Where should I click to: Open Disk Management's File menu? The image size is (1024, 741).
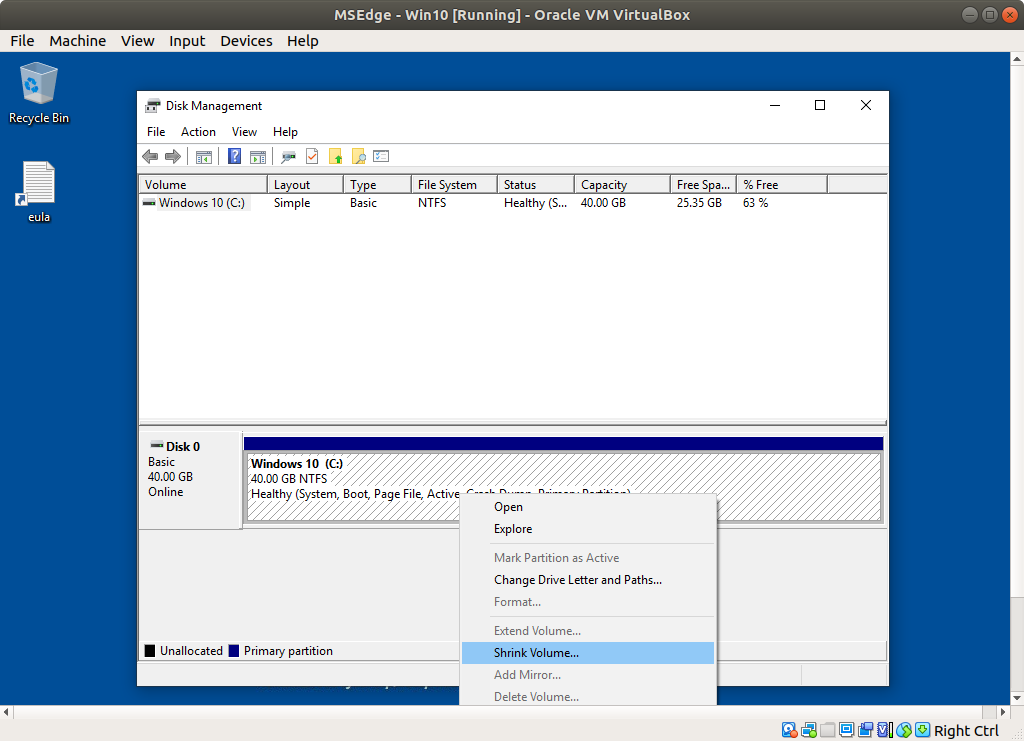click(156, 132)
